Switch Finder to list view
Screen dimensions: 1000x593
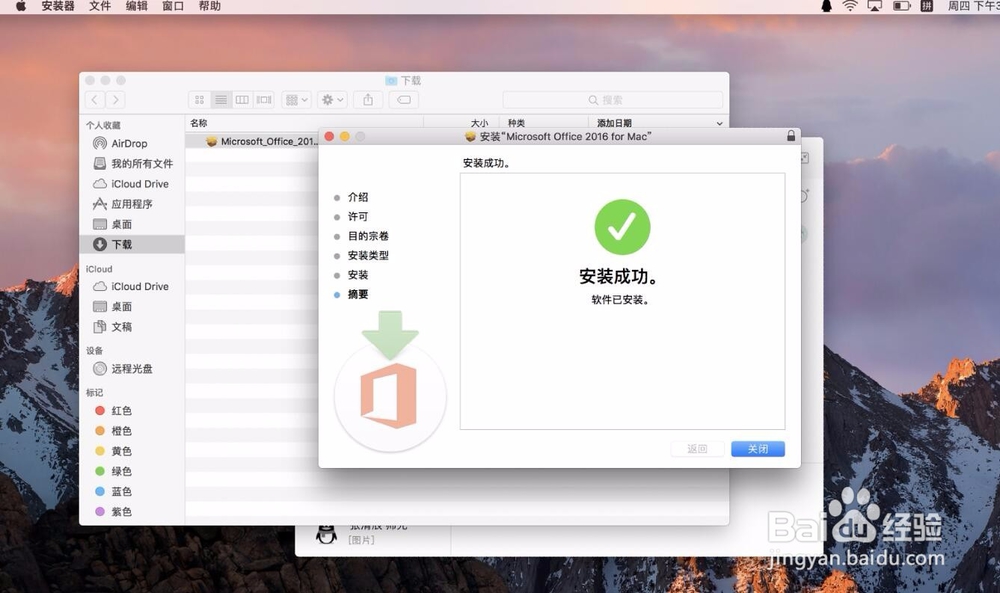[221, 99]
